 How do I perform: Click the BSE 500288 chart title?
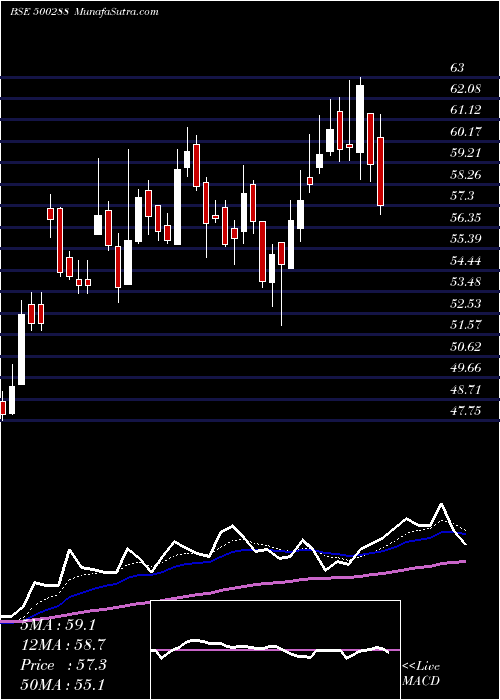tap(84, 11)
